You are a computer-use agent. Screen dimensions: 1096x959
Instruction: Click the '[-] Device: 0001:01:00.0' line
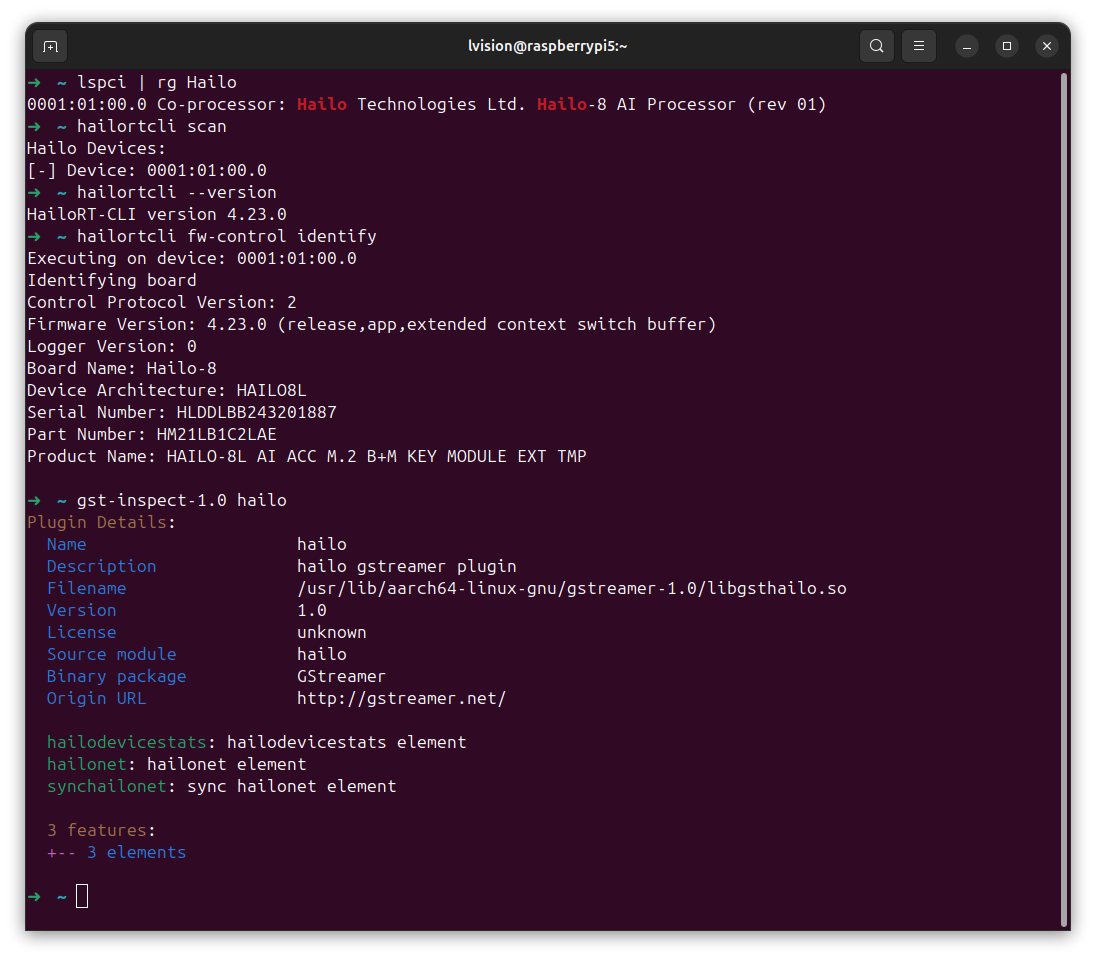tap(147, 171)
